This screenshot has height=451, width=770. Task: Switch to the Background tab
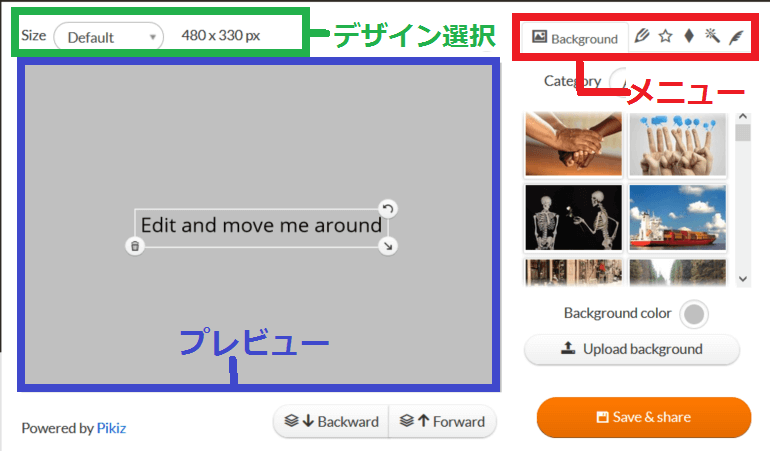pyautogui.click(x=575, y=38)
